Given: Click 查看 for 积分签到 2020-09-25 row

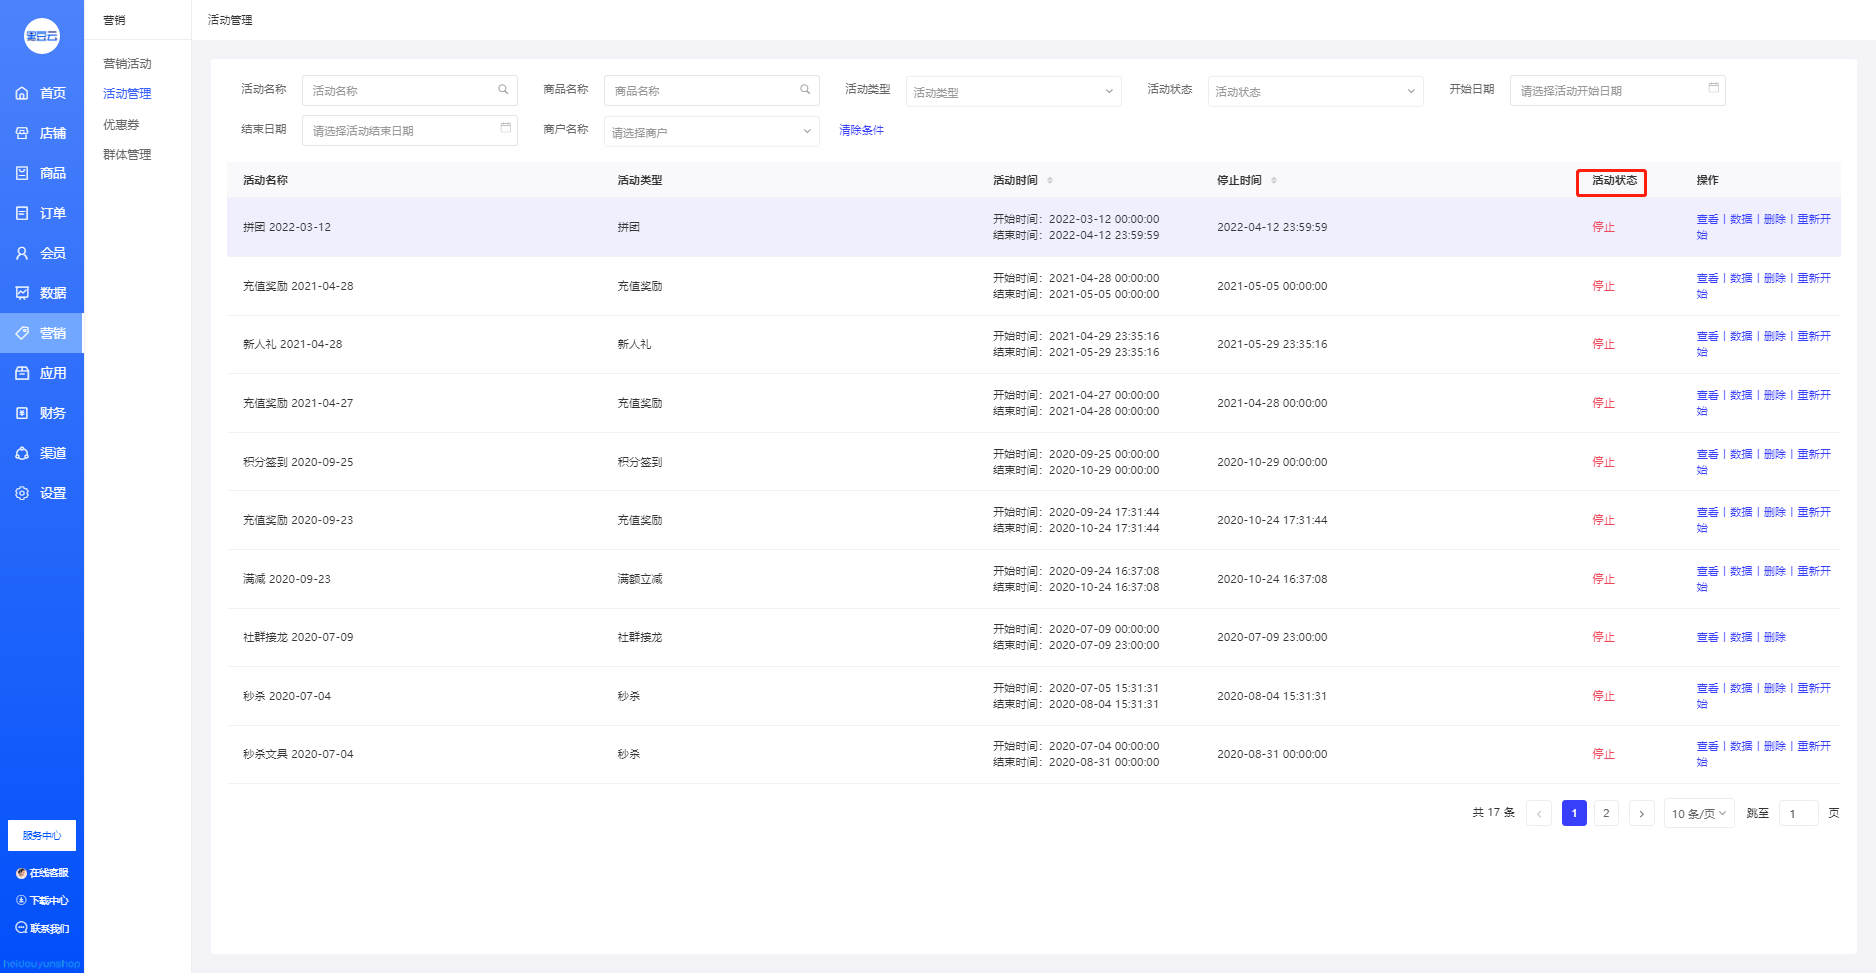Looking at the screenshot, I should pyautogui.click(x=1707, y=454).
